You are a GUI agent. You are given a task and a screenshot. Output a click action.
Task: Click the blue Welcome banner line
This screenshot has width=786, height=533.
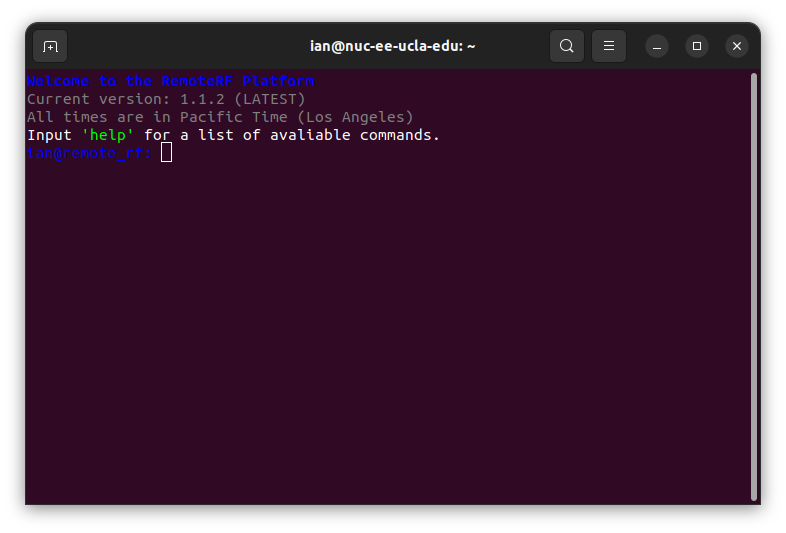[x=170, y=81]
